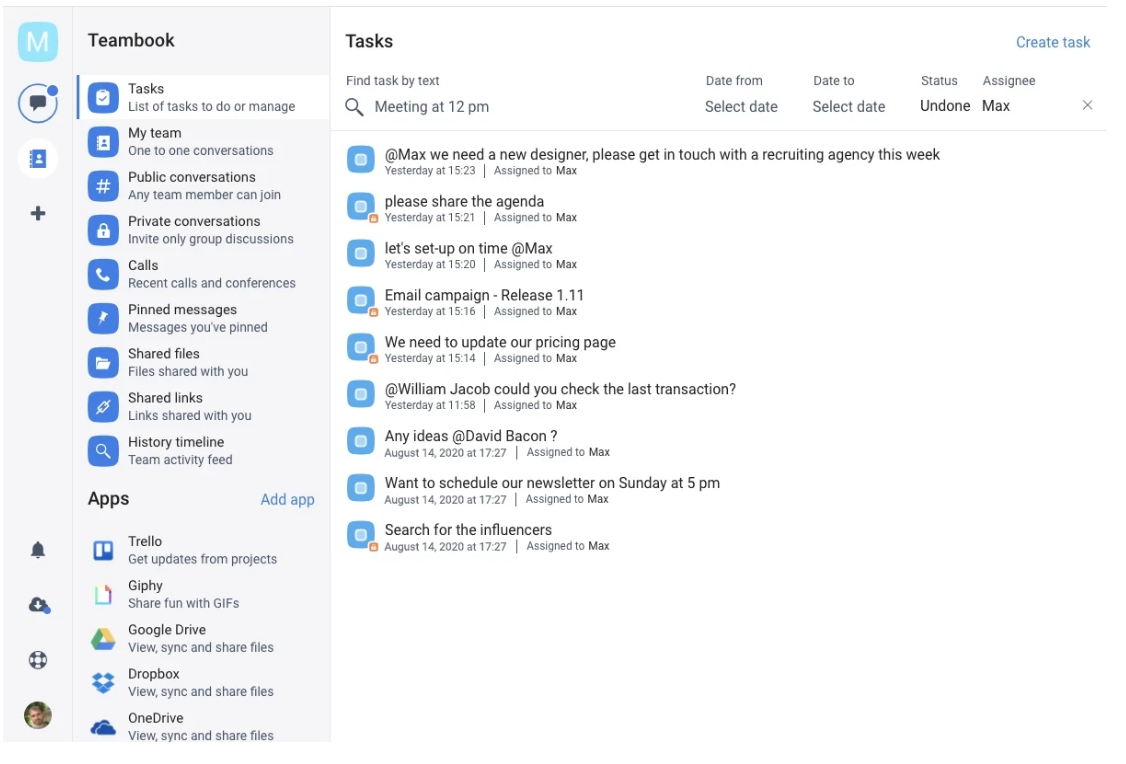The height and width of the screenshot is (764, 1126).
Task: Toggle checkbox for 'Email campaign - Release 1.11'
Action: (x=360, y=301)
